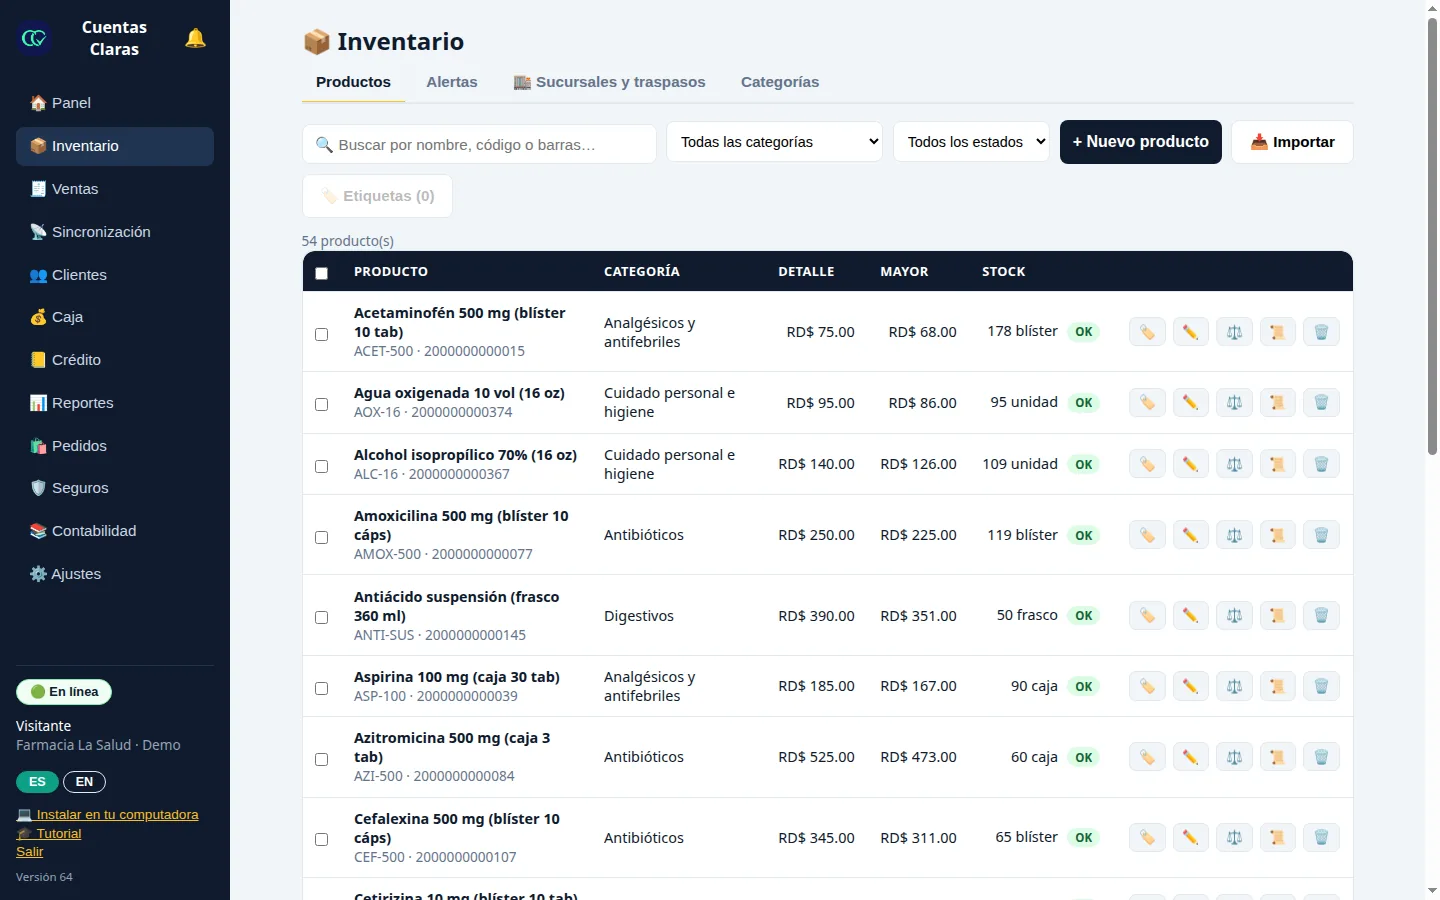
Task: Delete Aspirina 100 mg via trash icon
Action: click(1321, 687)
